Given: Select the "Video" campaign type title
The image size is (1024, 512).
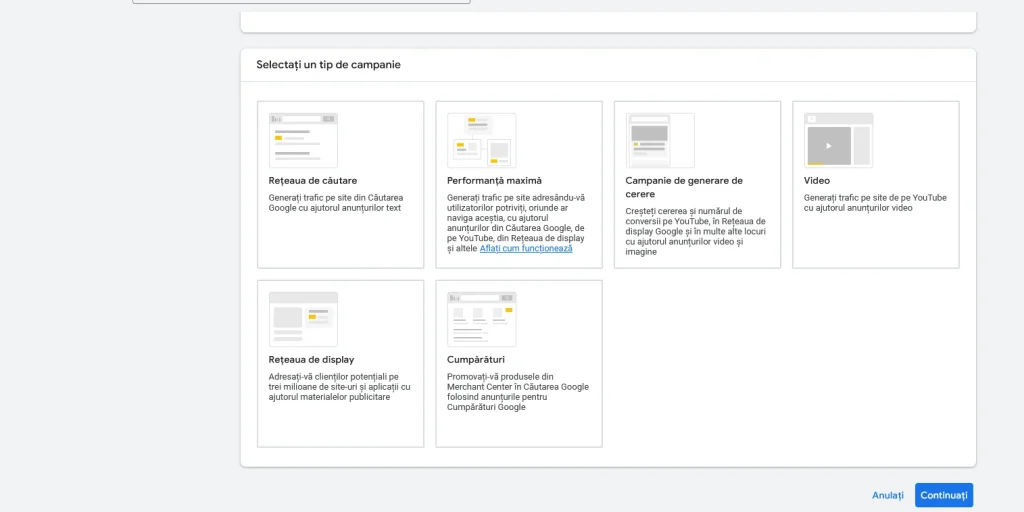Looking at the screenshot, I should tap(817, 181).
